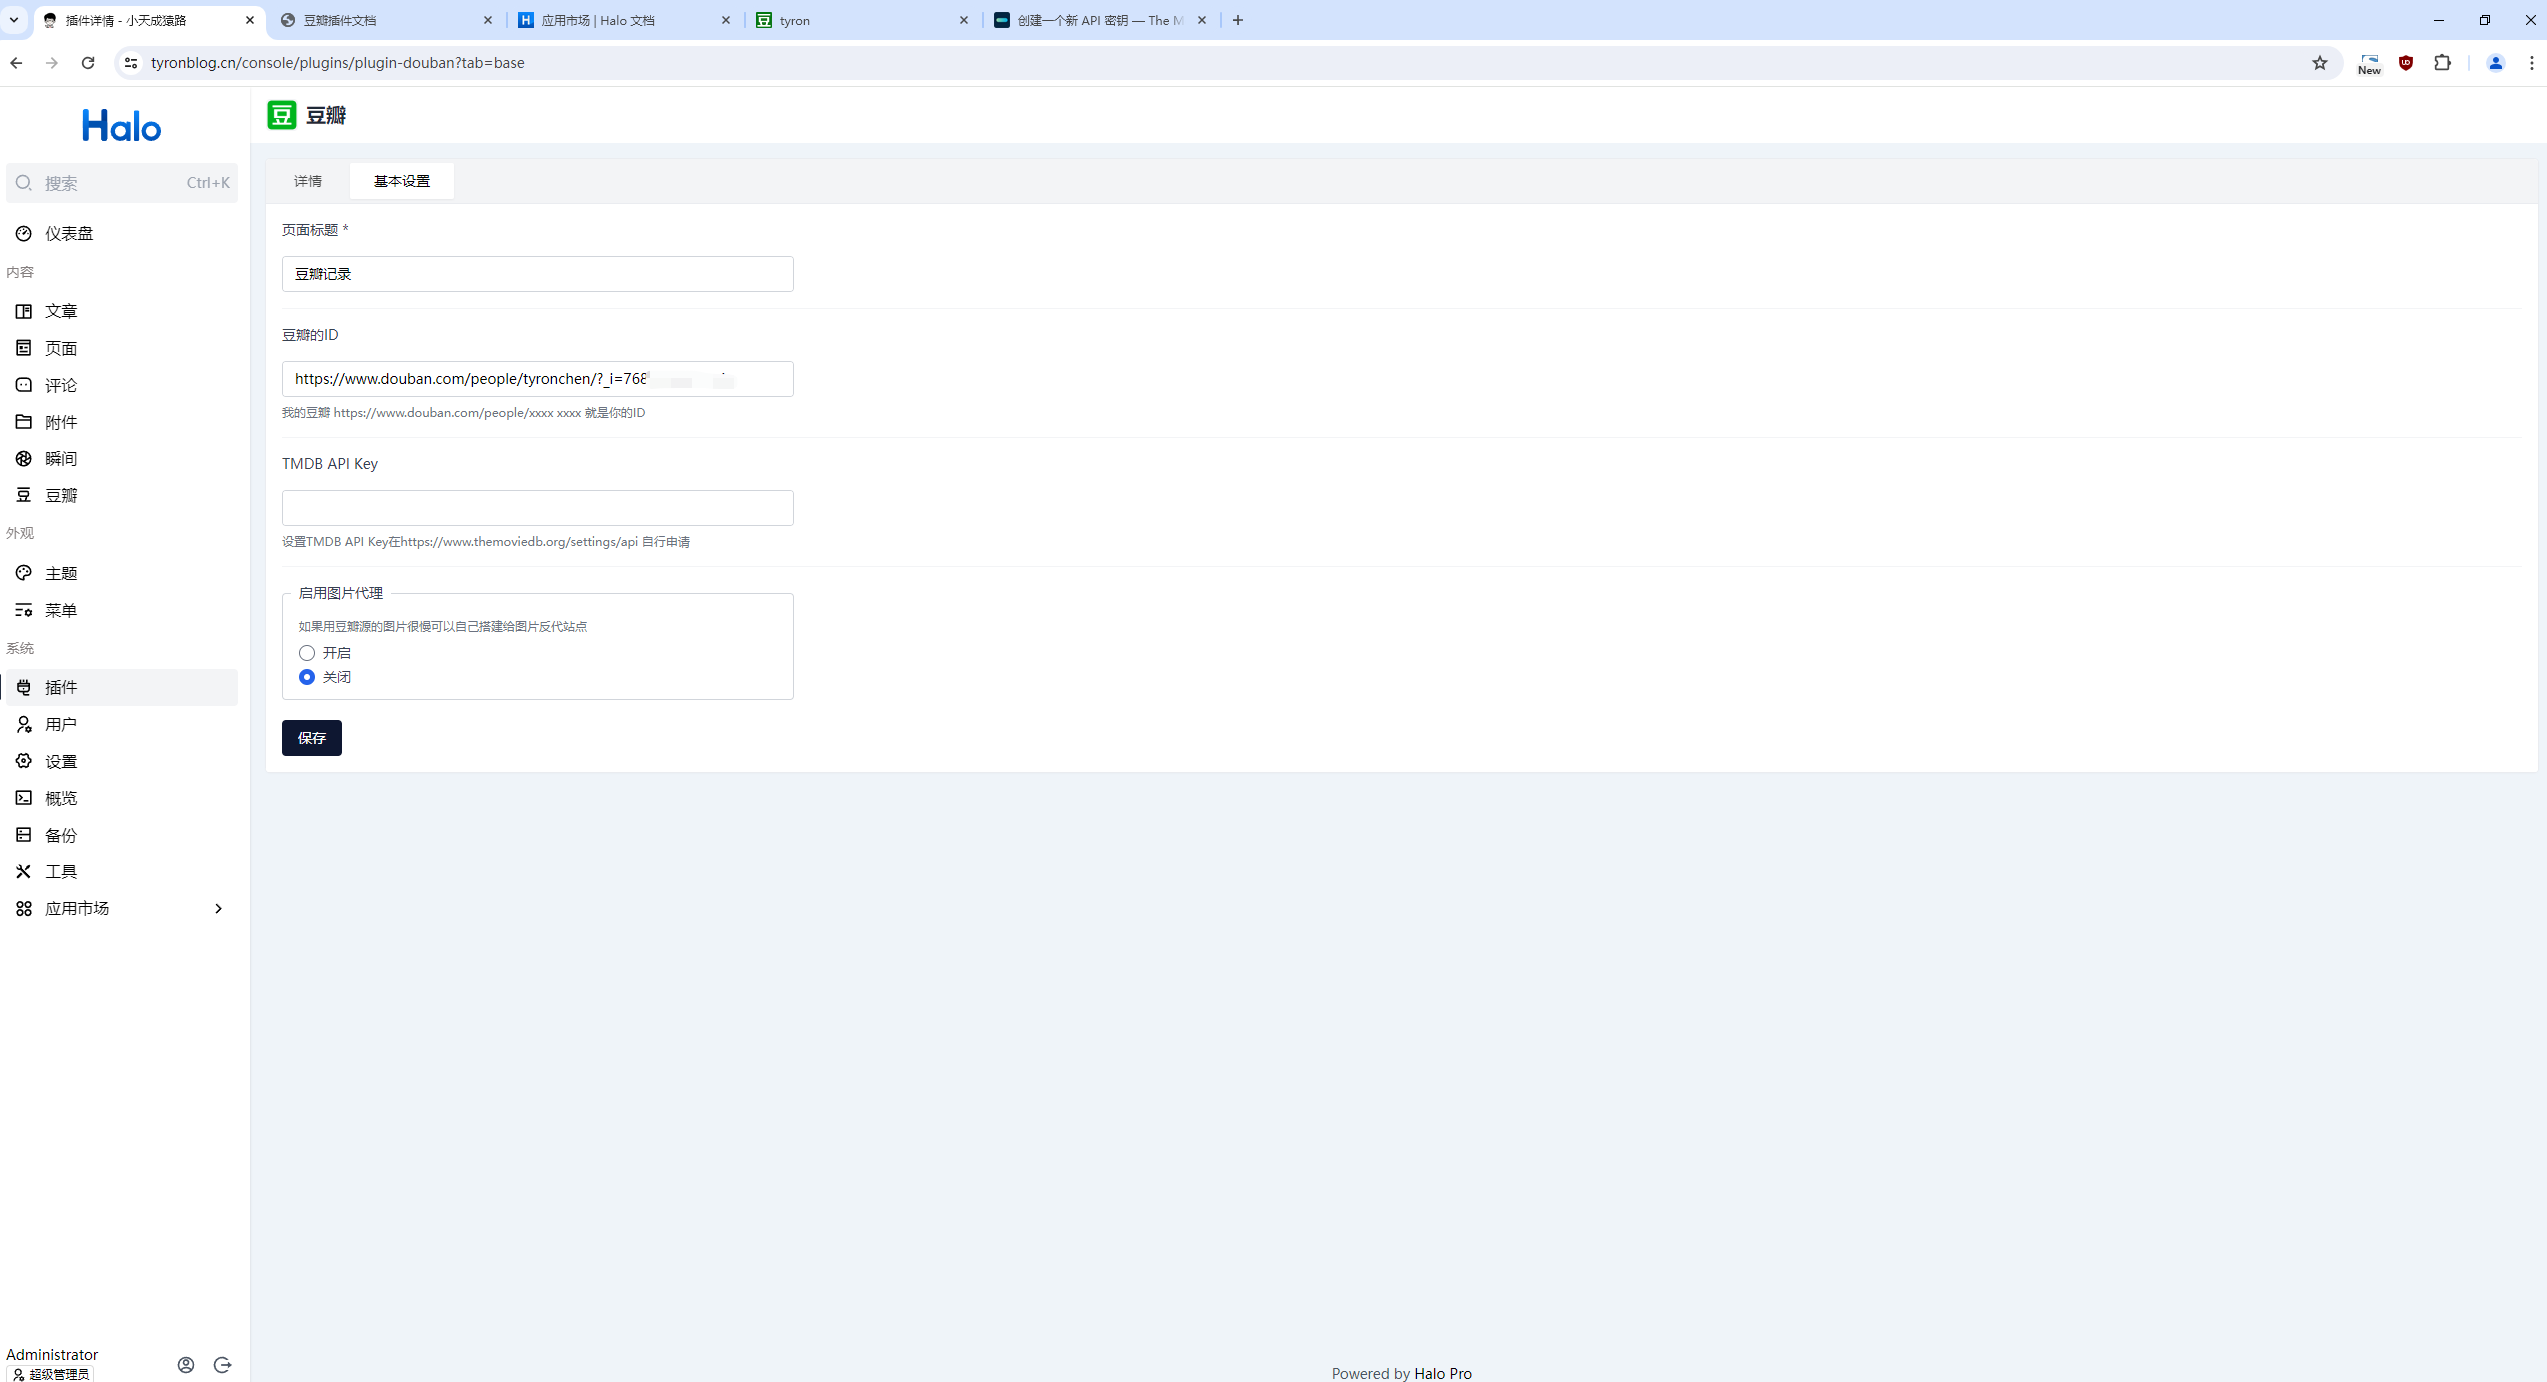The width and height of the screenshot is (2547, 1382).
Task: Click the 豆瓣 sidebar icon
Action: coord(24,495)
